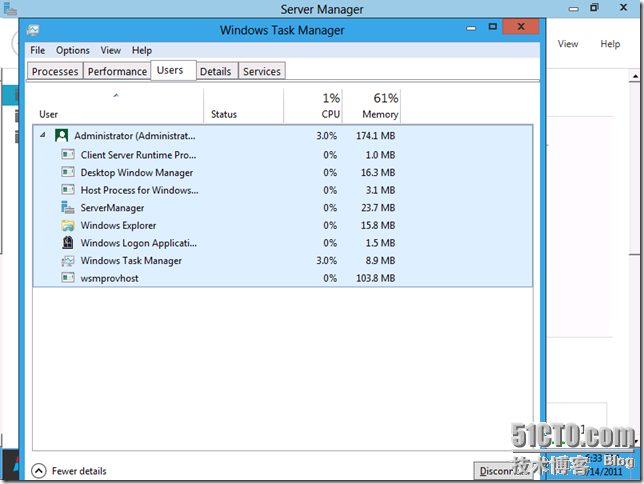Click the 15.8 MB memory value
The width and height of the screenshot is (644, 484).
coord(378,225)
